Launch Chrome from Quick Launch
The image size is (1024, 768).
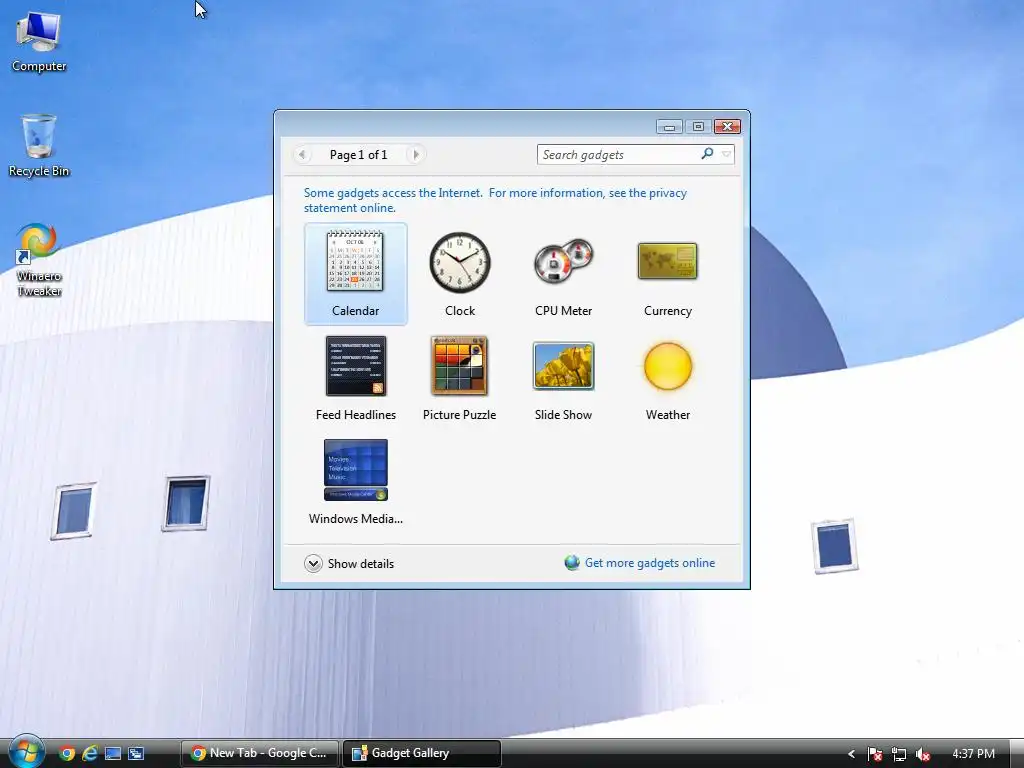(x=66, y=754)
